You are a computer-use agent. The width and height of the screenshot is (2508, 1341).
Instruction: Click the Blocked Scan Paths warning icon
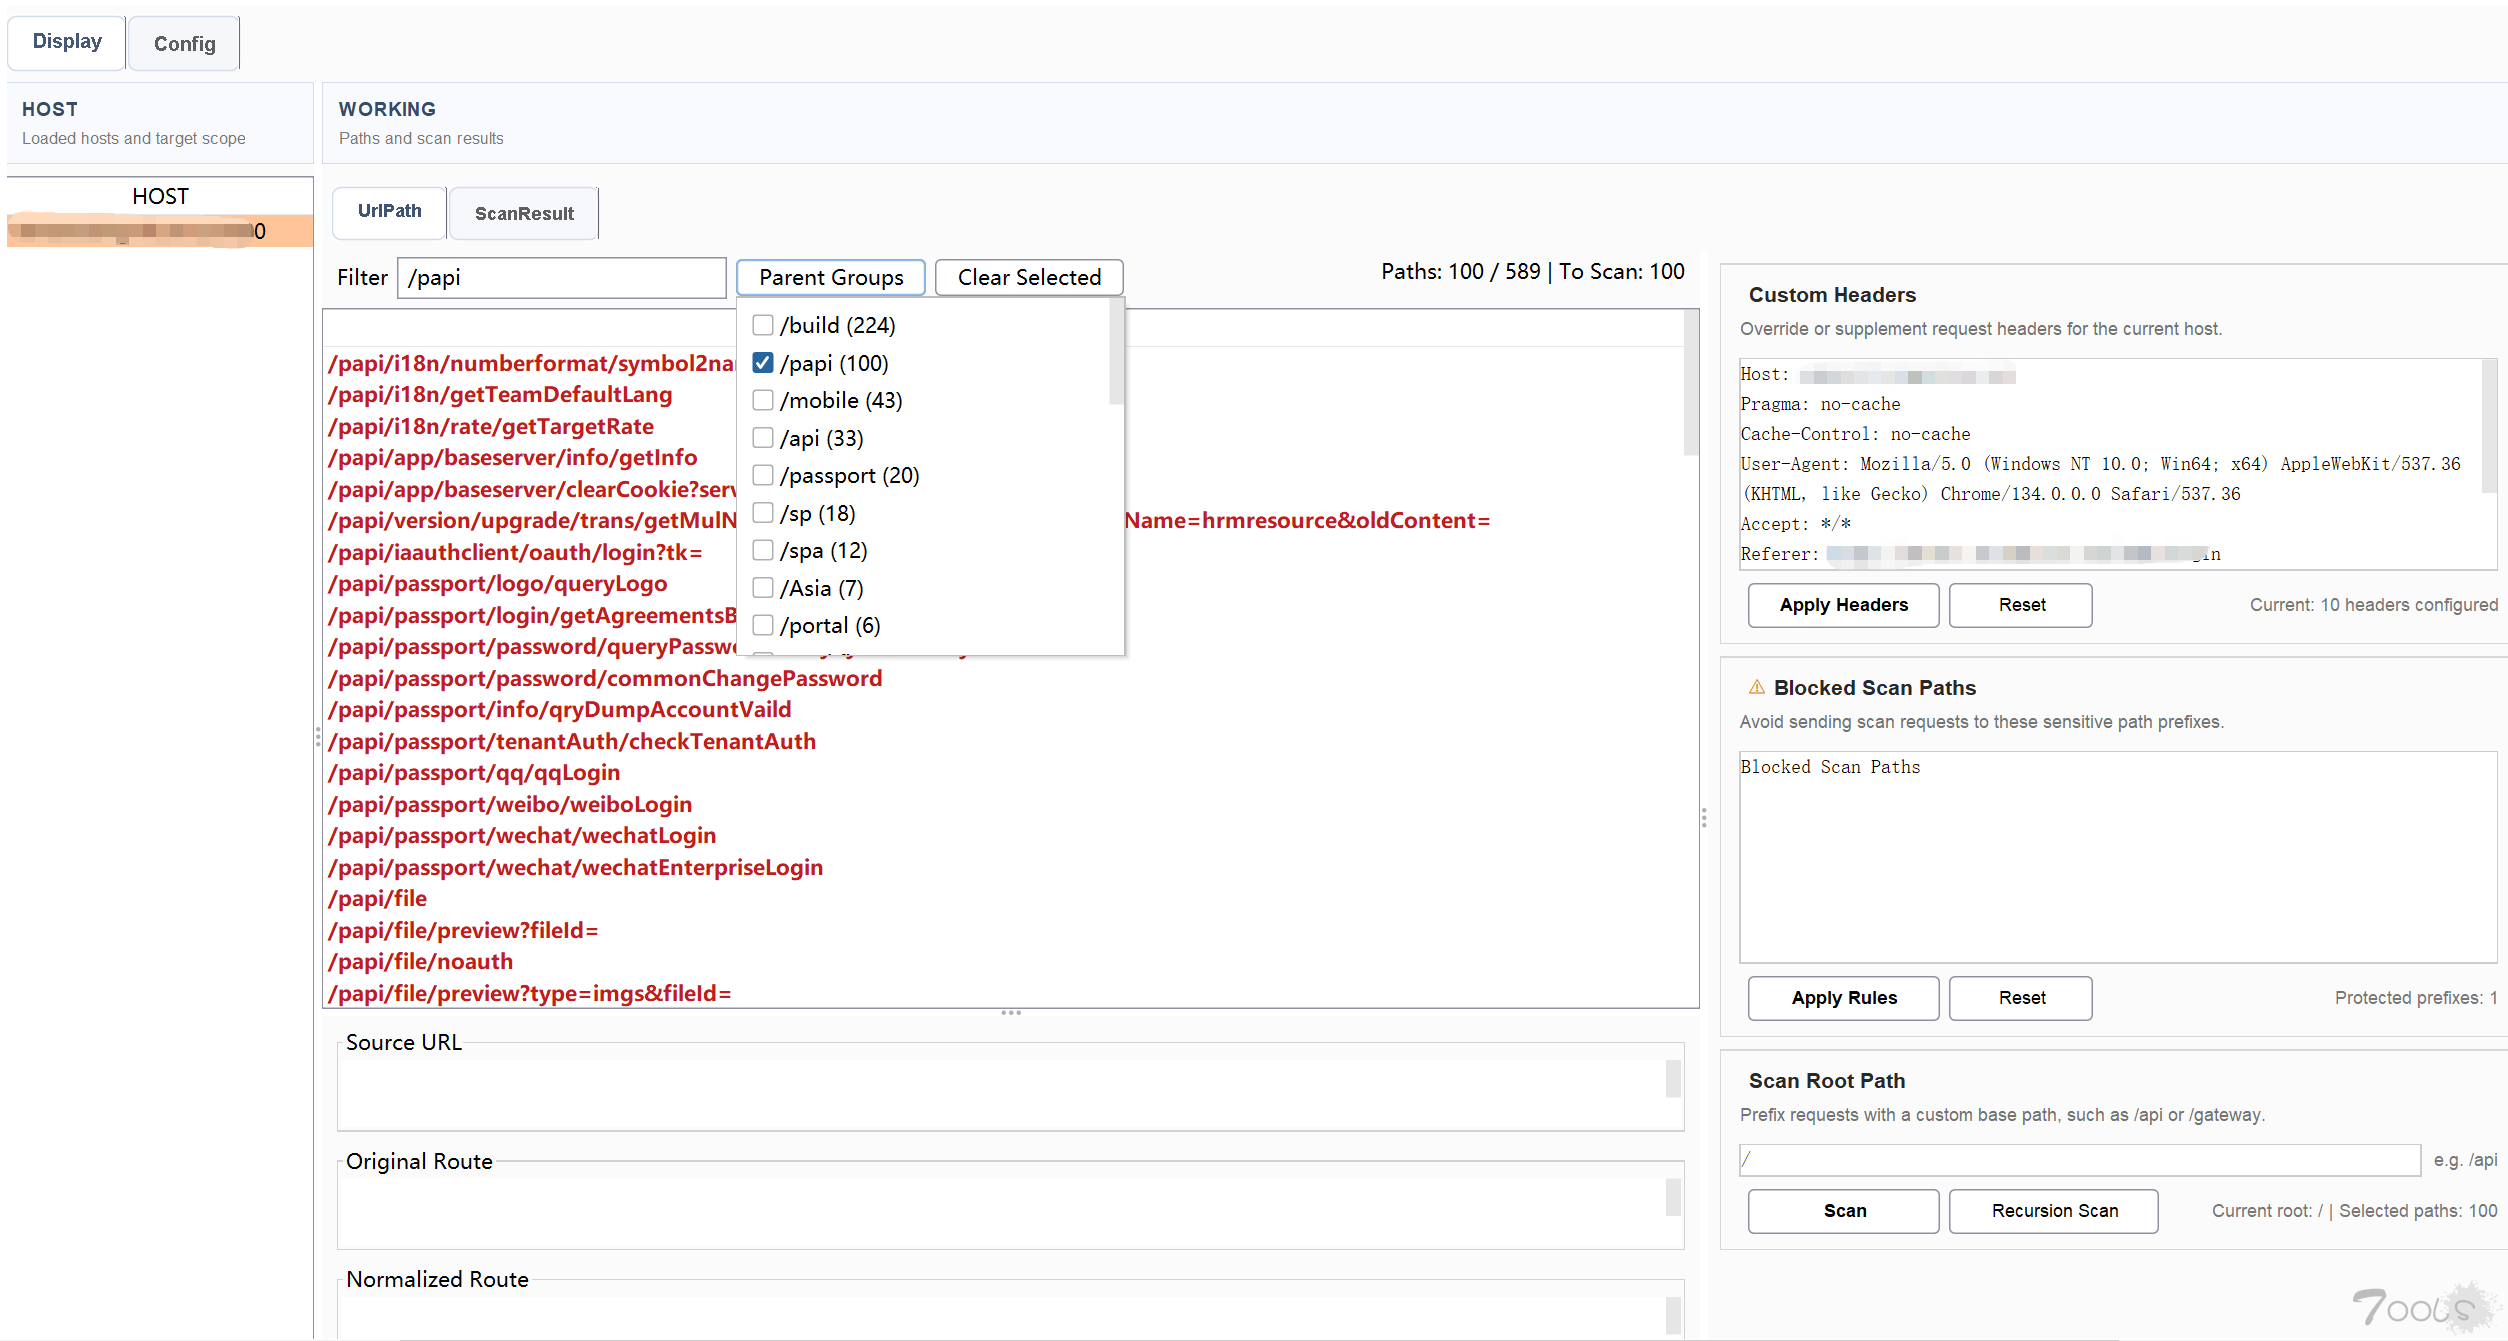coord(1756,687)
